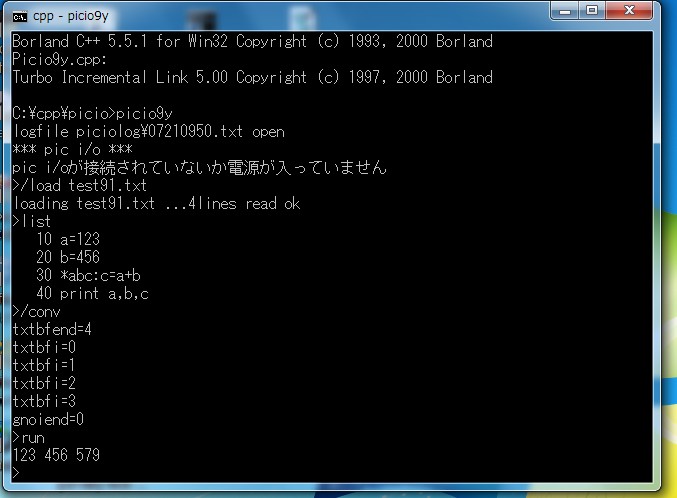The image size is (677, 498).
Task: Maximize the picio9y console window
Action: coord(592,11)
